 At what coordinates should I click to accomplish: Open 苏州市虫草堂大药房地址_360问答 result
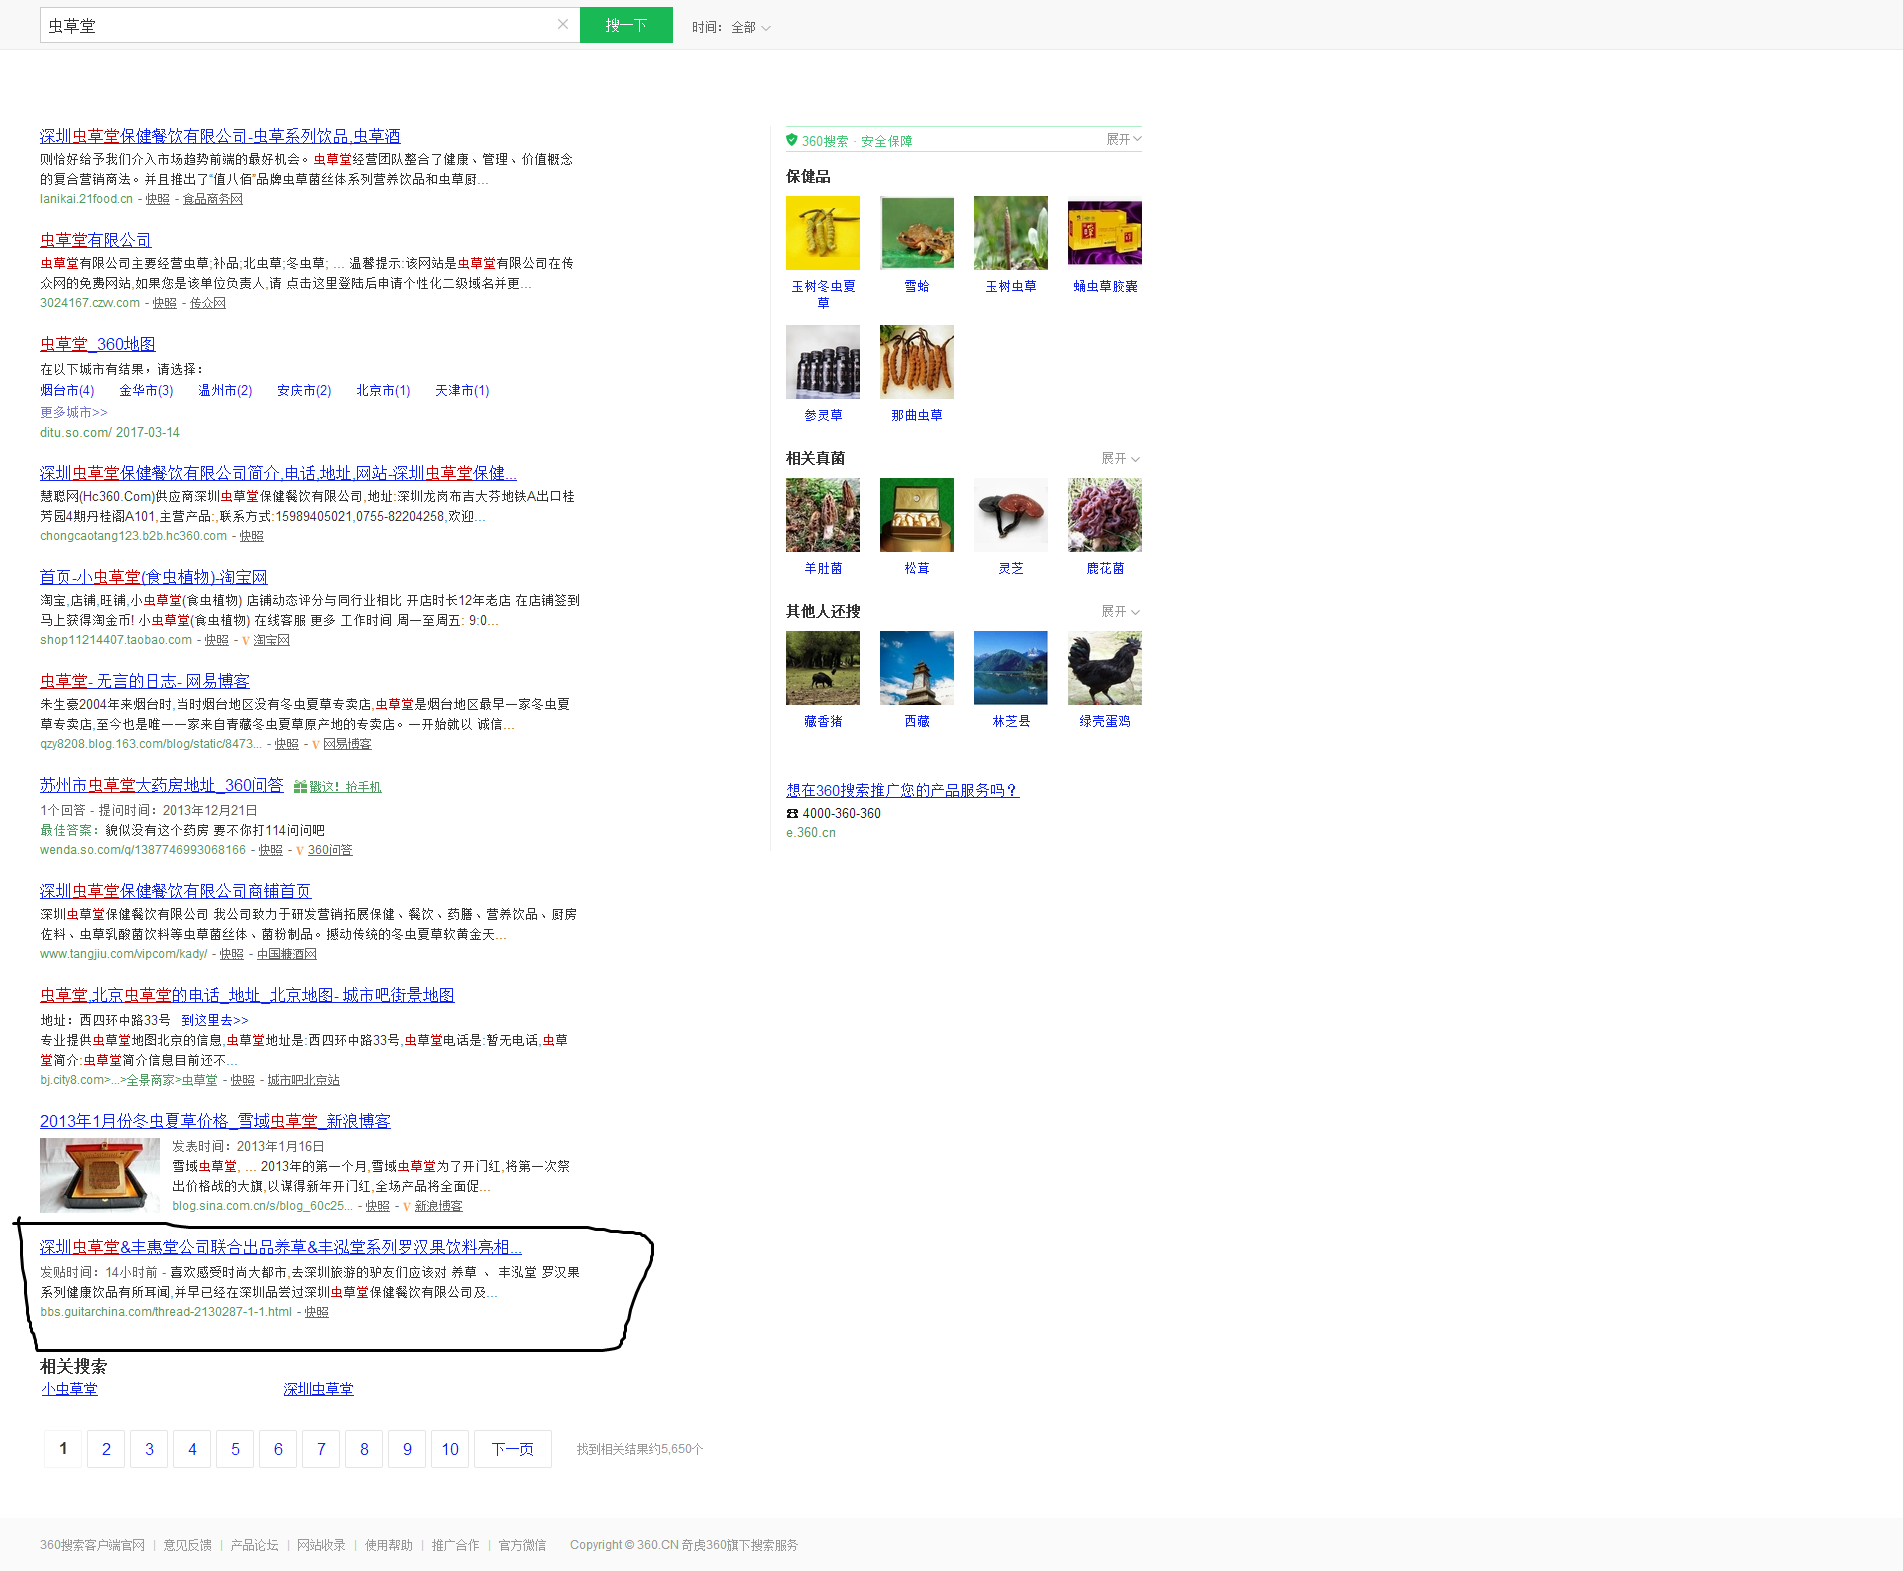pos(162,785)
